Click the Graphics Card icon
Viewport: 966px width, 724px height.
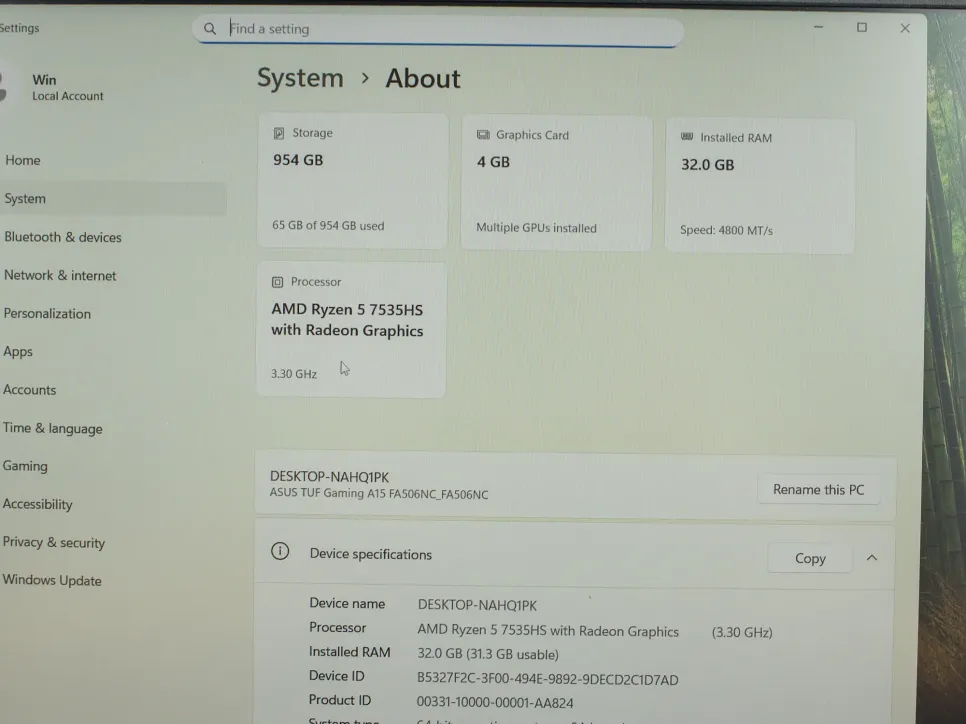pos(483,135)
